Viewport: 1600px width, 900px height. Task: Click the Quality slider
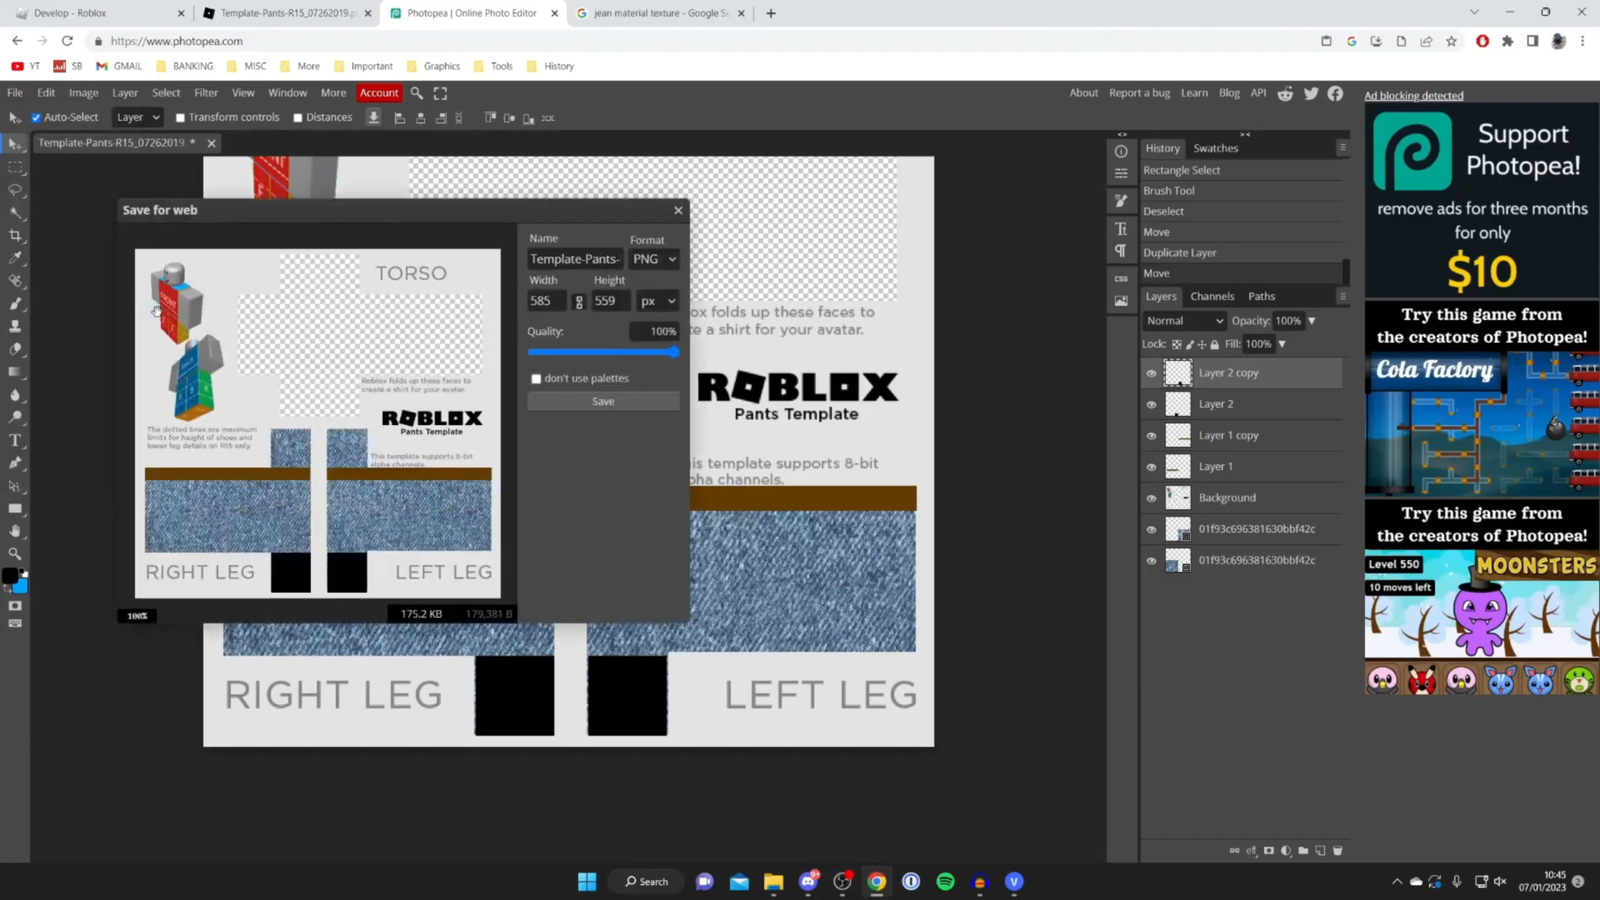(x=600, y=351)
